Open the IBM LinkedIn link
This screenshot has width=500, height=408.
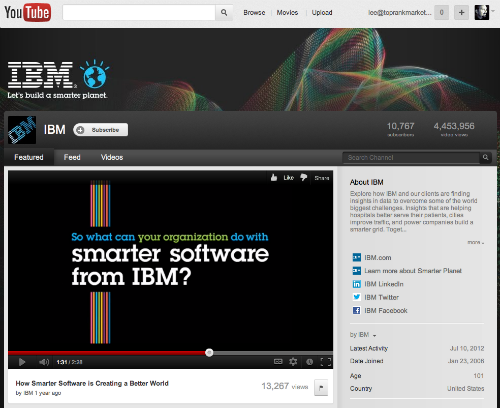pyautogui.click(x=384, y=284)
